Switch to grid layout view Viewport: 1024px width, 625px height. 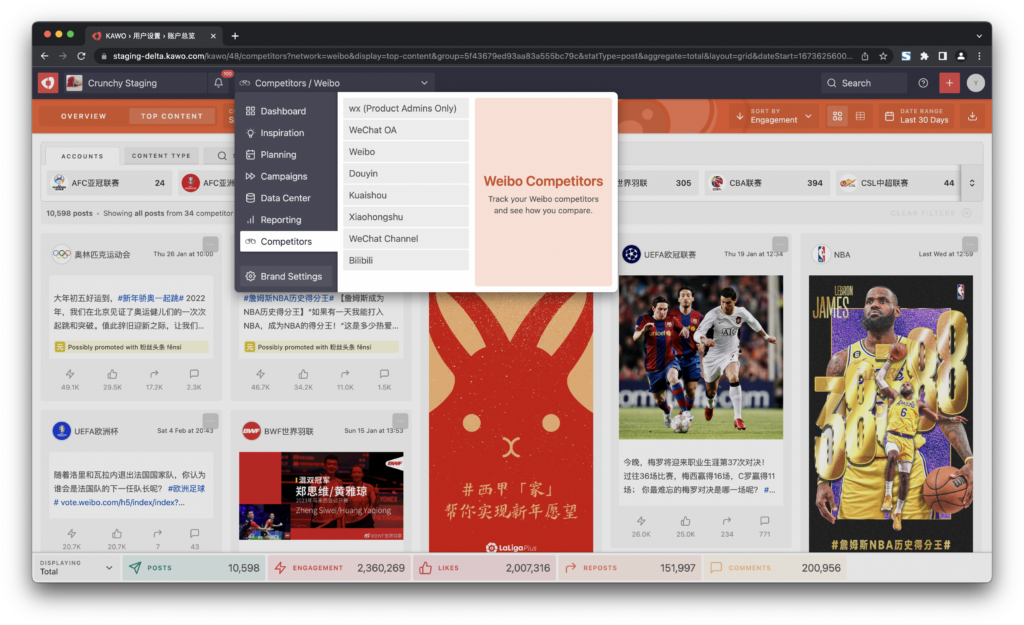[837, 116]
